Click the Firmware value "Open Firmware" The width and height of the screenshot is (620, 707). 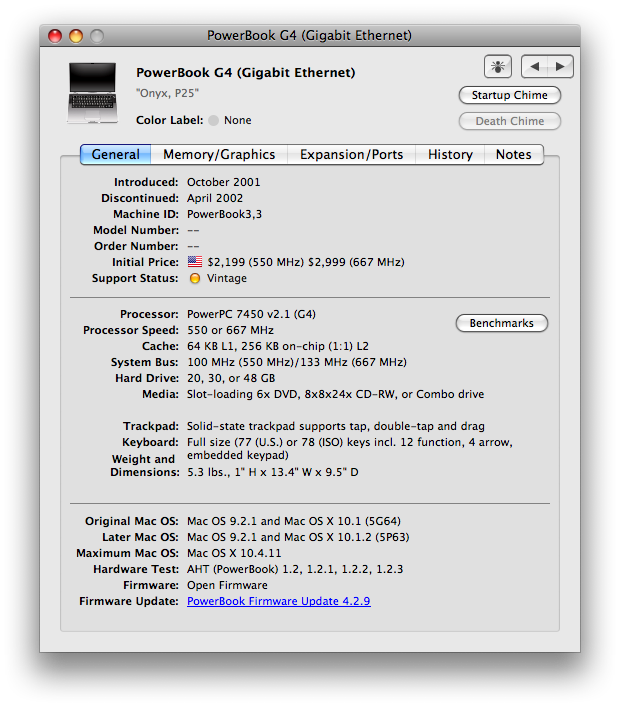tap(227, 585)
